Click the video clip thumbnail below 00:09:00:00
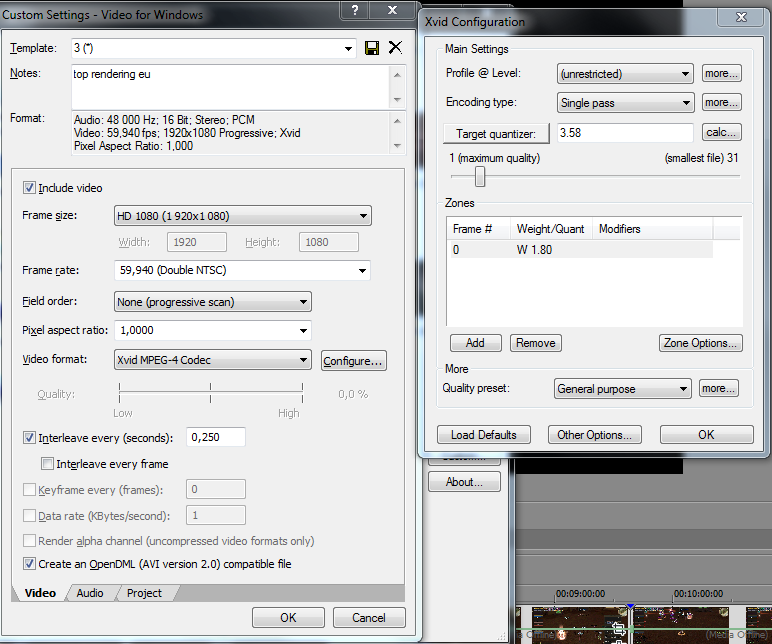The height and width of the screenshot is (644, 772). click(x=581, y=625)
